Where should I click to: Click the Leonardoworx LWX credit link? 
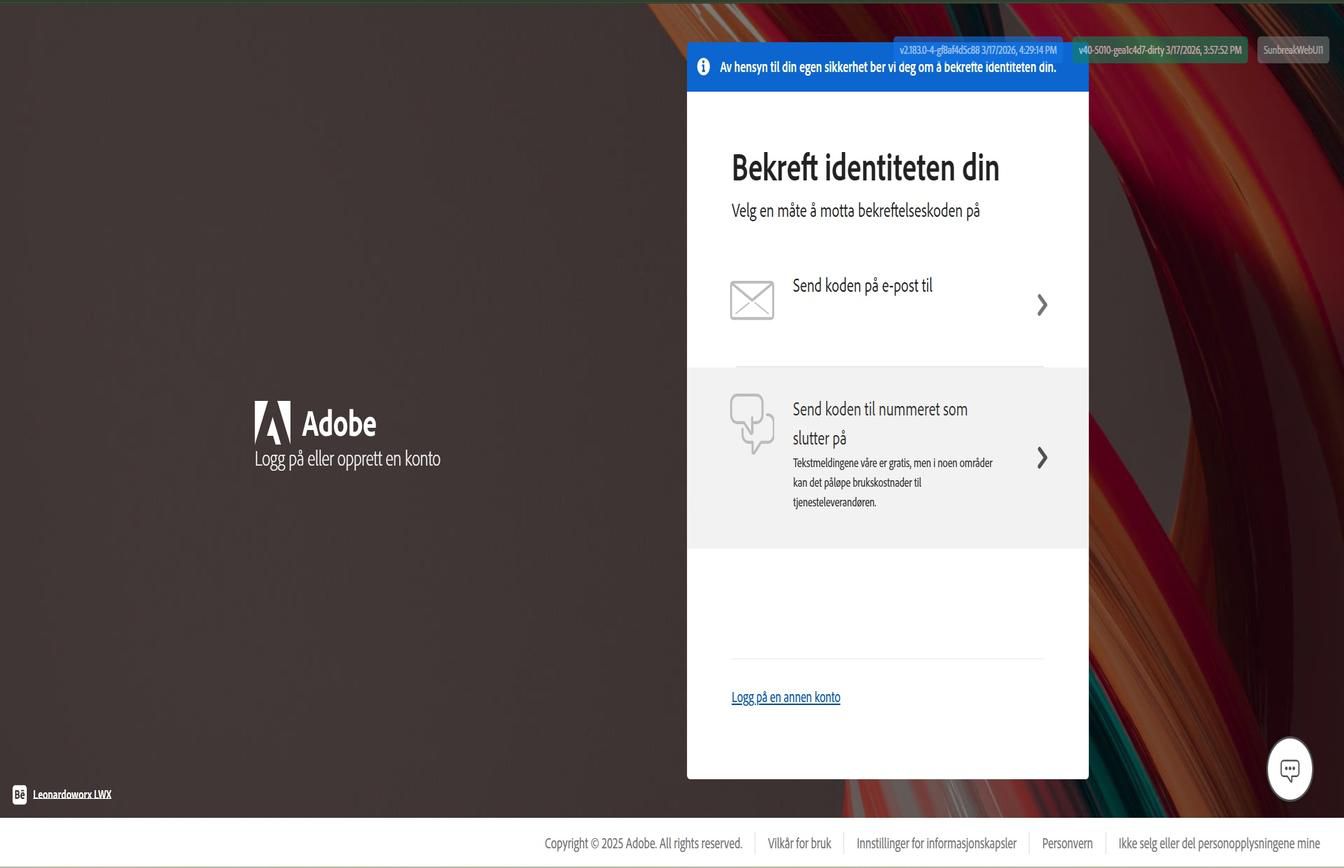[71, 794]
